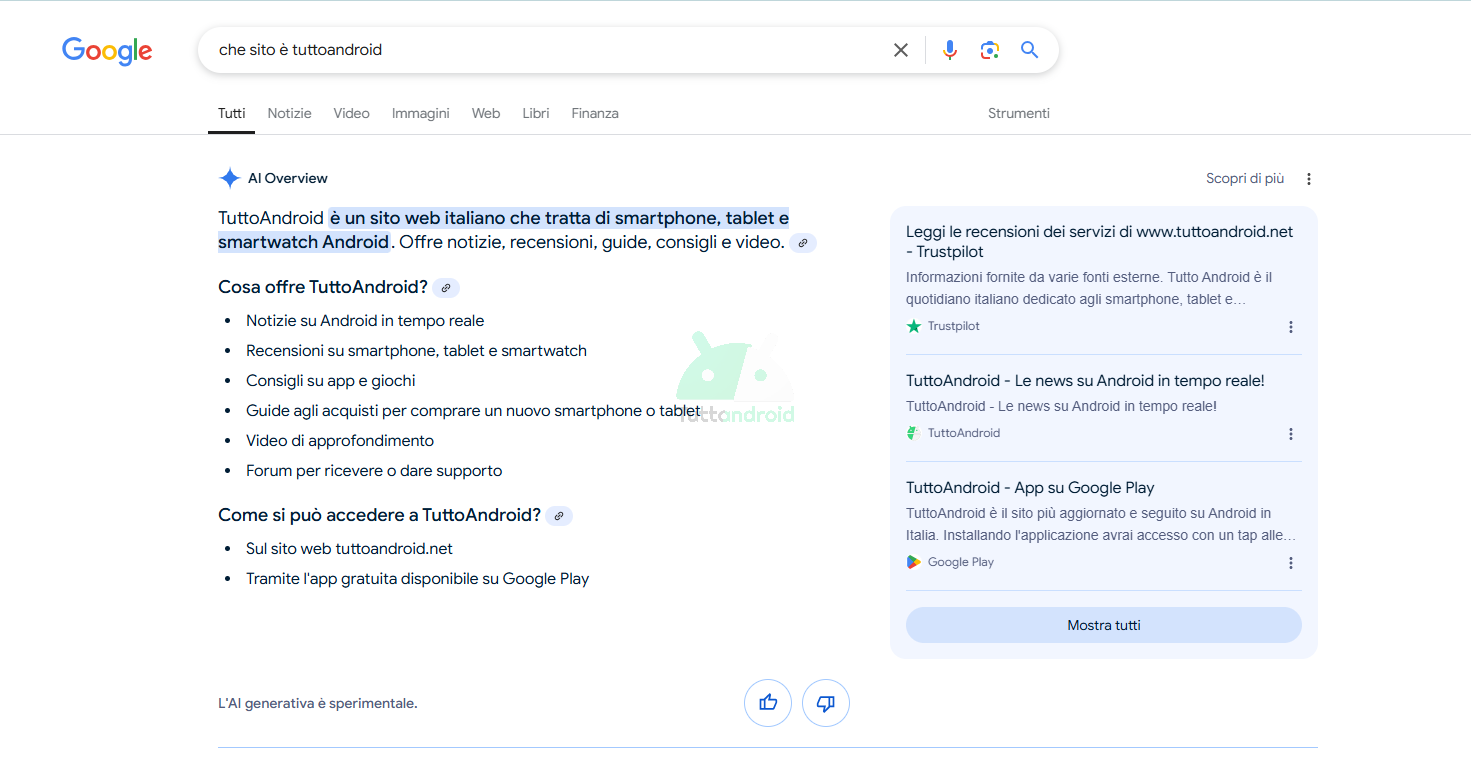Screen dimensions: 1471x767
Task: Click the AI Overview sparkle icon
Action: click(230, 178)
